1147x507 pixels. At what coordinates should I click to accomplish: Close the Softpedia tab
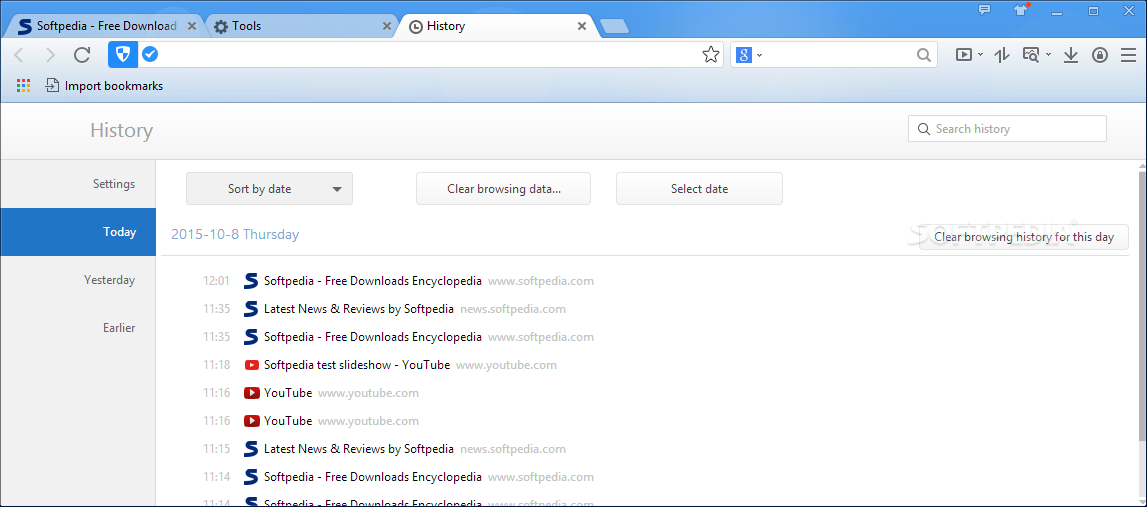192,26
